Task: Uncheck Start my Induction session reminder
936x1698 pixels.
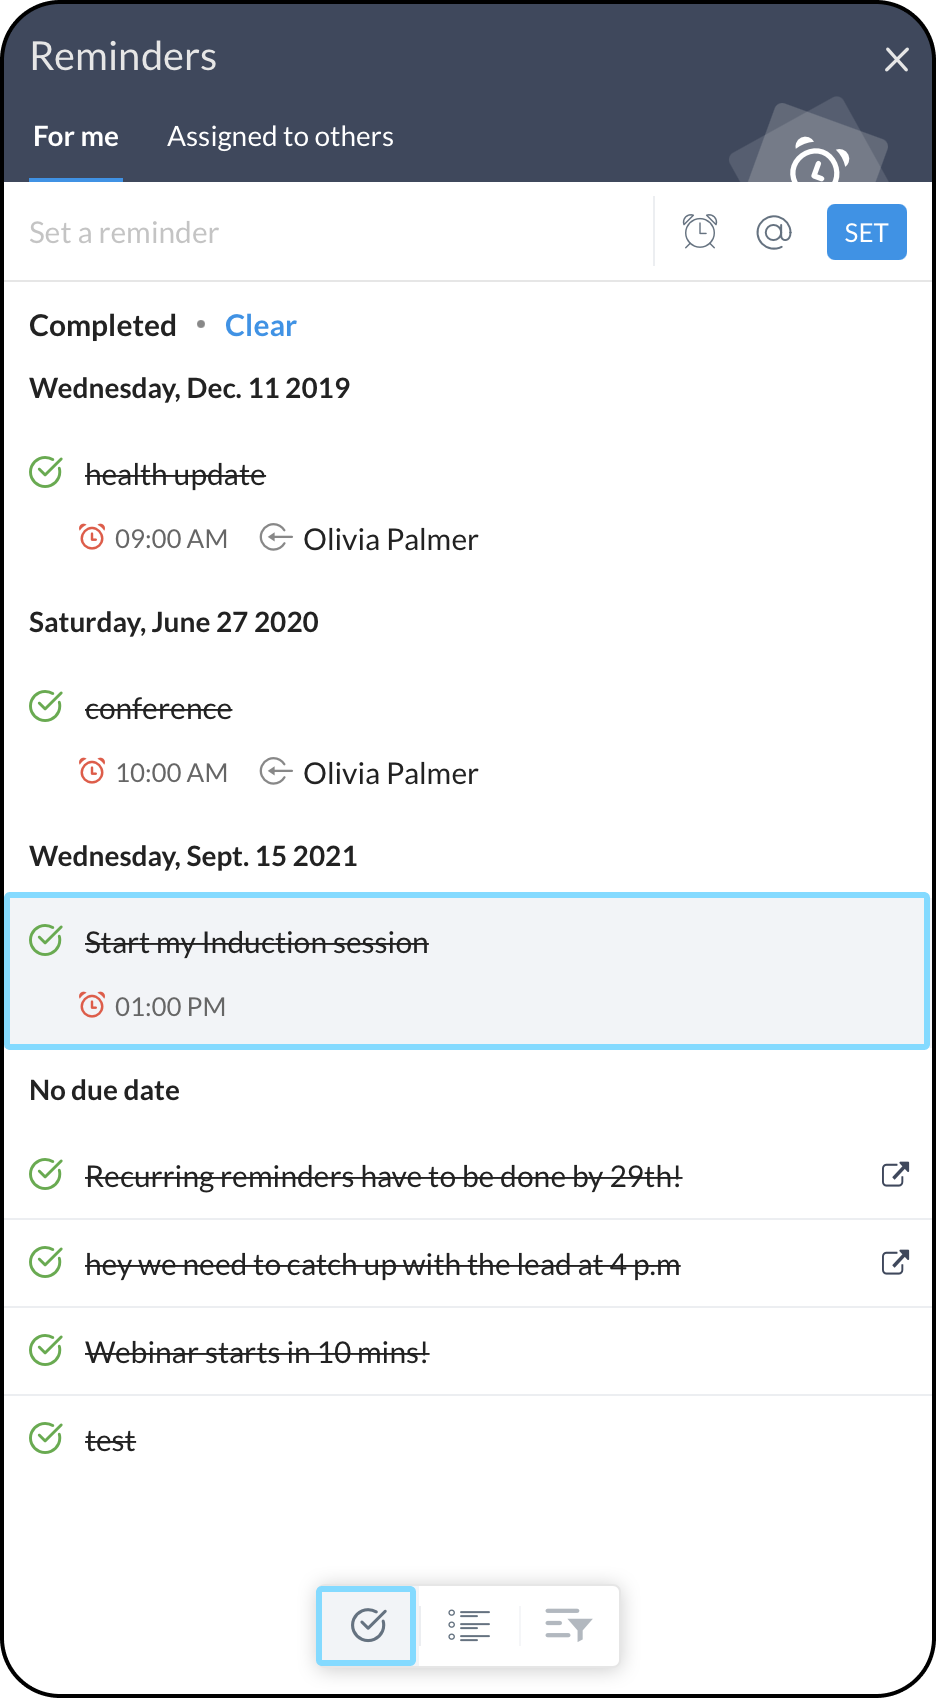Action: pyautogui.click(x=46, y=940)
